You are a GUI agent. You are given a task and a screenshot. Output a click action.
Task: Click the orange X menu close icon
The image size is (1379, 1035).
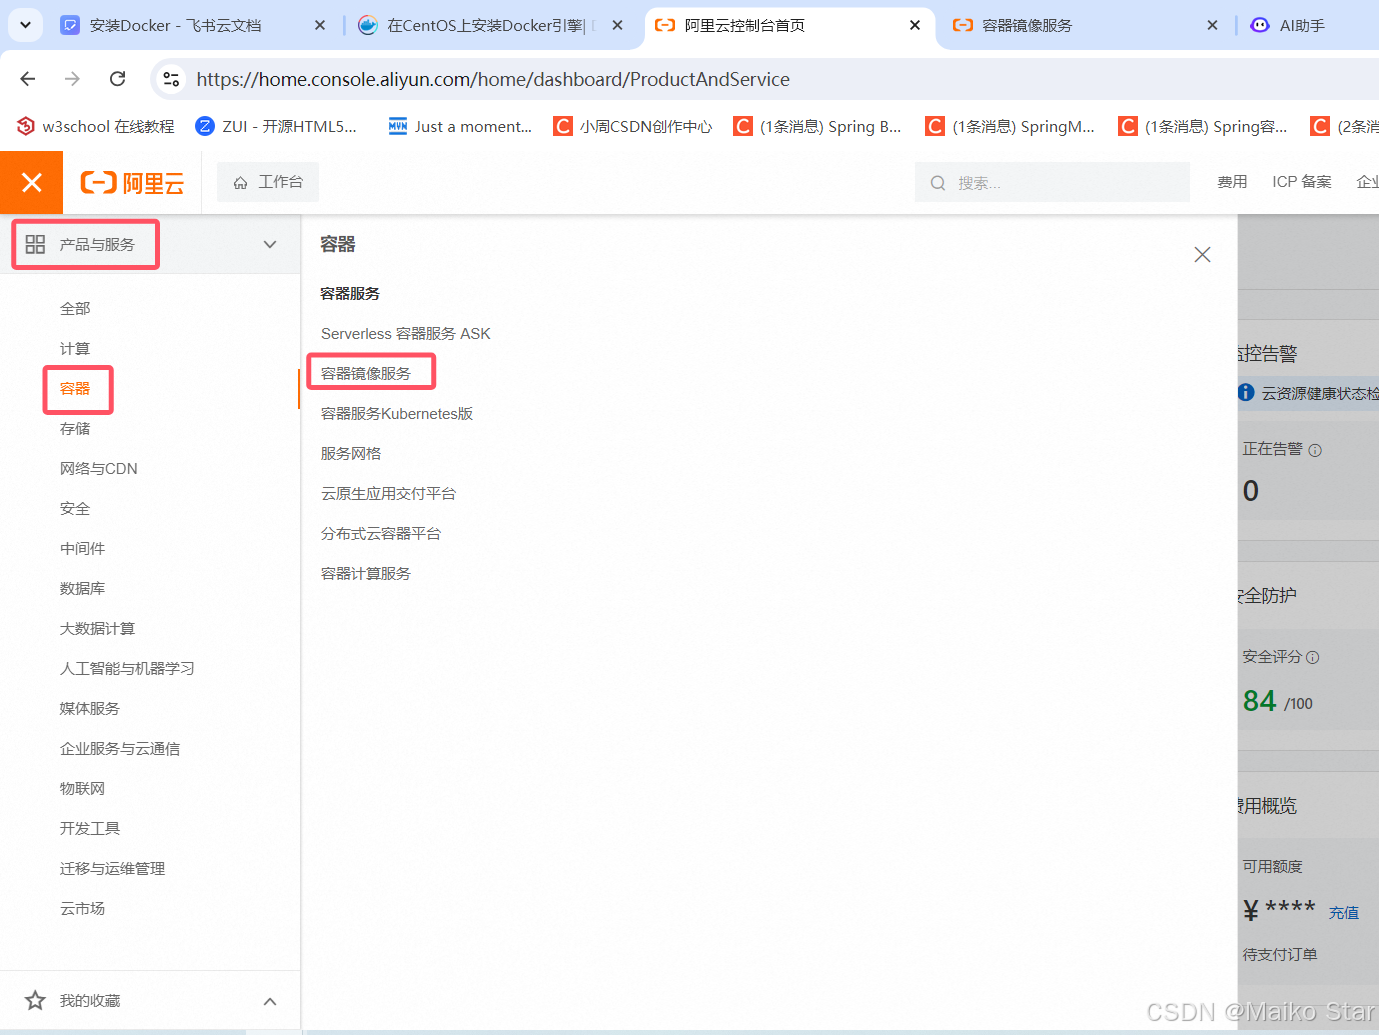32,182
